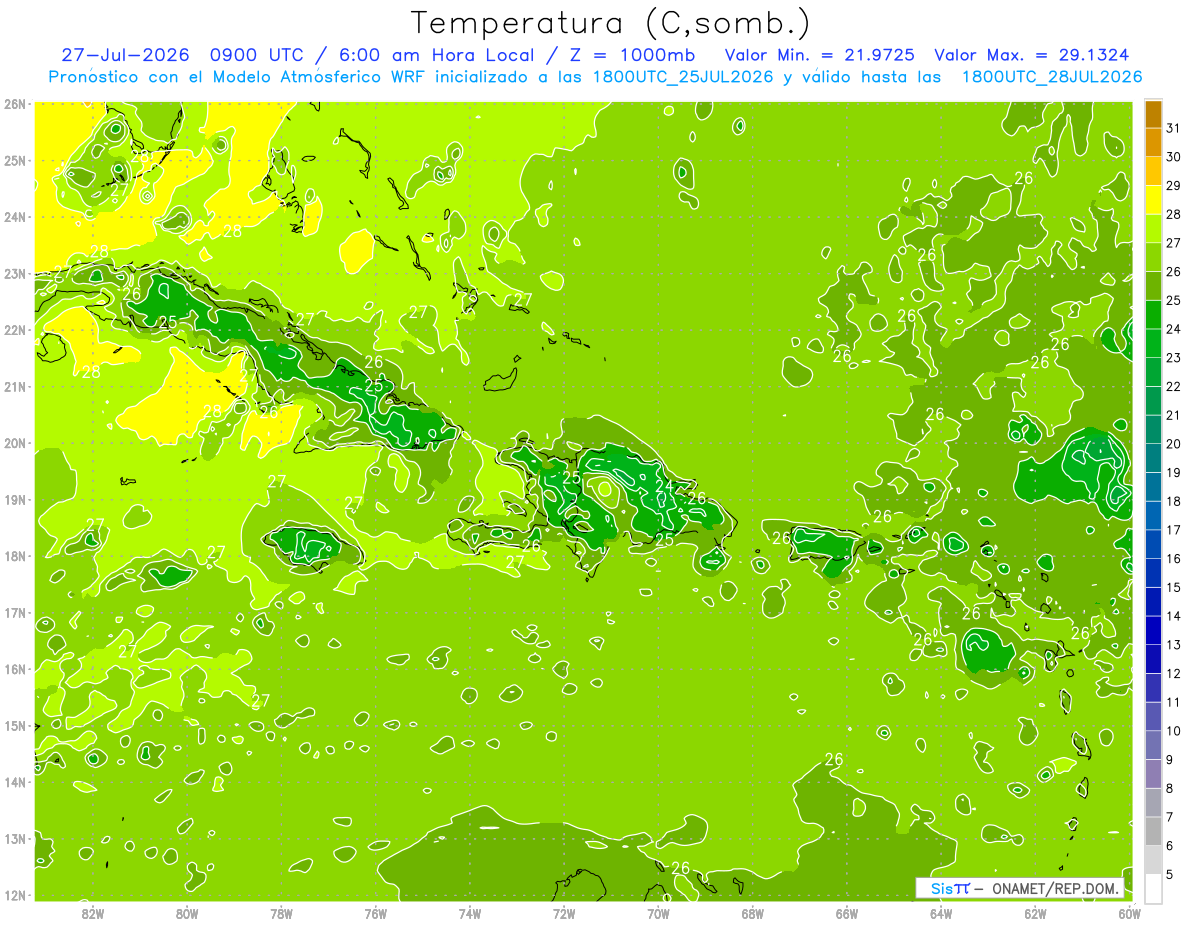The image size is (1200, 927).
Task: Pick the green swatch between 23 and 24
Action: coord(1153,344)
